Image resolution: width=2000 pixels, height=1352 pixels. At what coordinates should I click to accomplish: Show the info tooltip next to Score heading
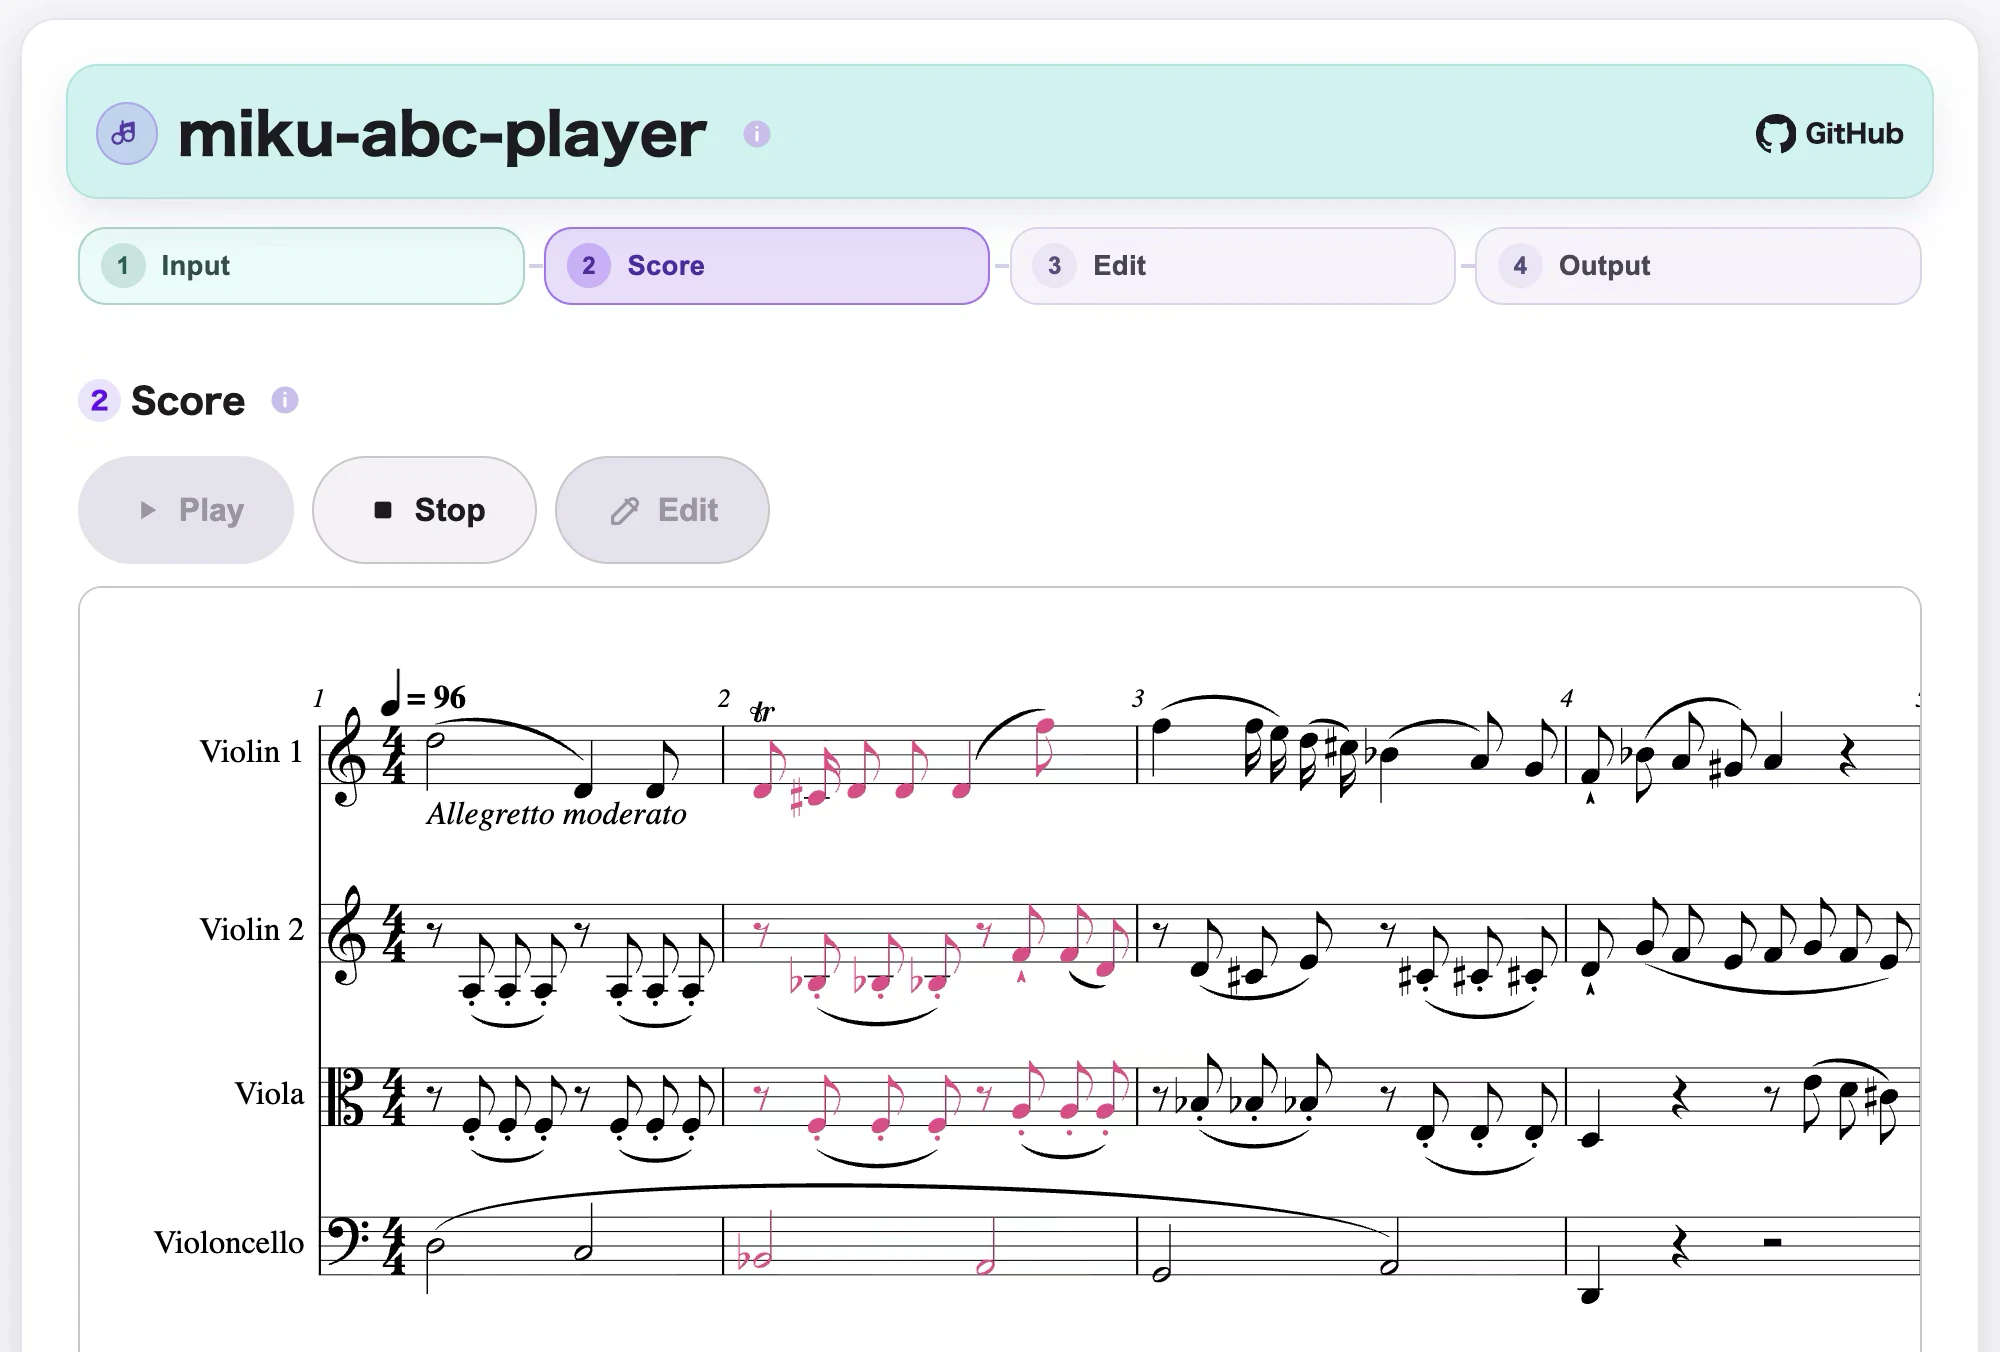(x=285, y=400)
